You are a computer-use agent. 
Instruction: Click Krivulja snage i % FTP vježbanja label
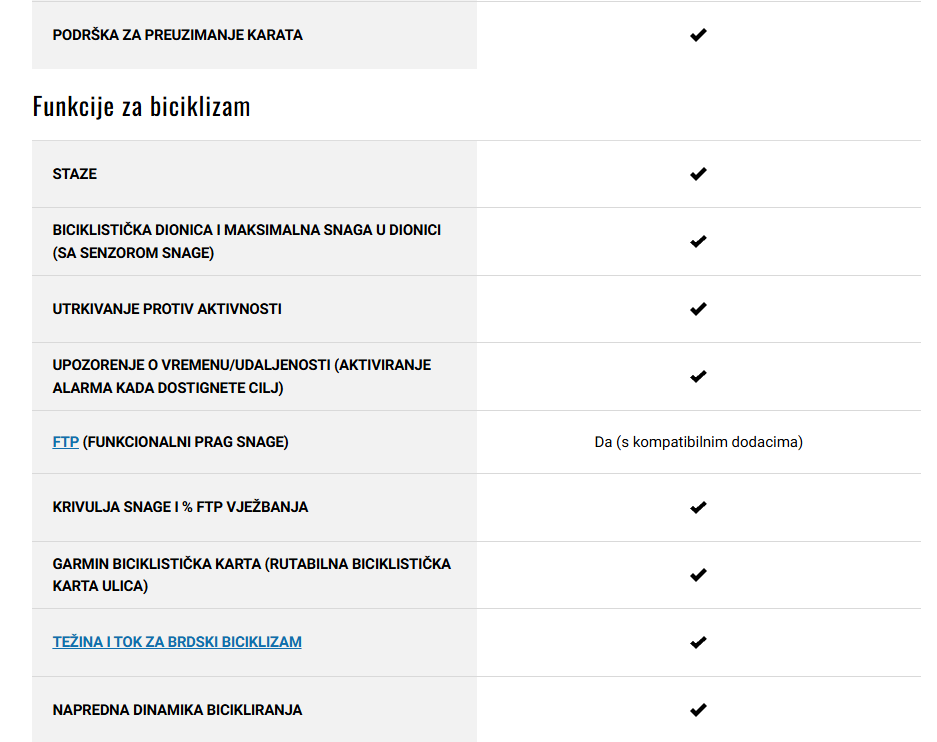[x=180, y=507]
